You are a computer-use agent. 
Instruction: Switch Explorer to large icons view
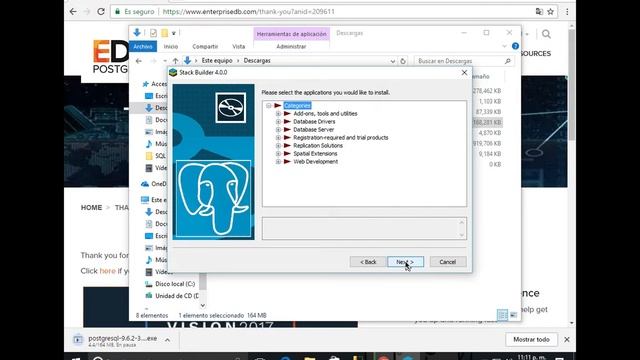pyautogui.click(x=513, y=315)
